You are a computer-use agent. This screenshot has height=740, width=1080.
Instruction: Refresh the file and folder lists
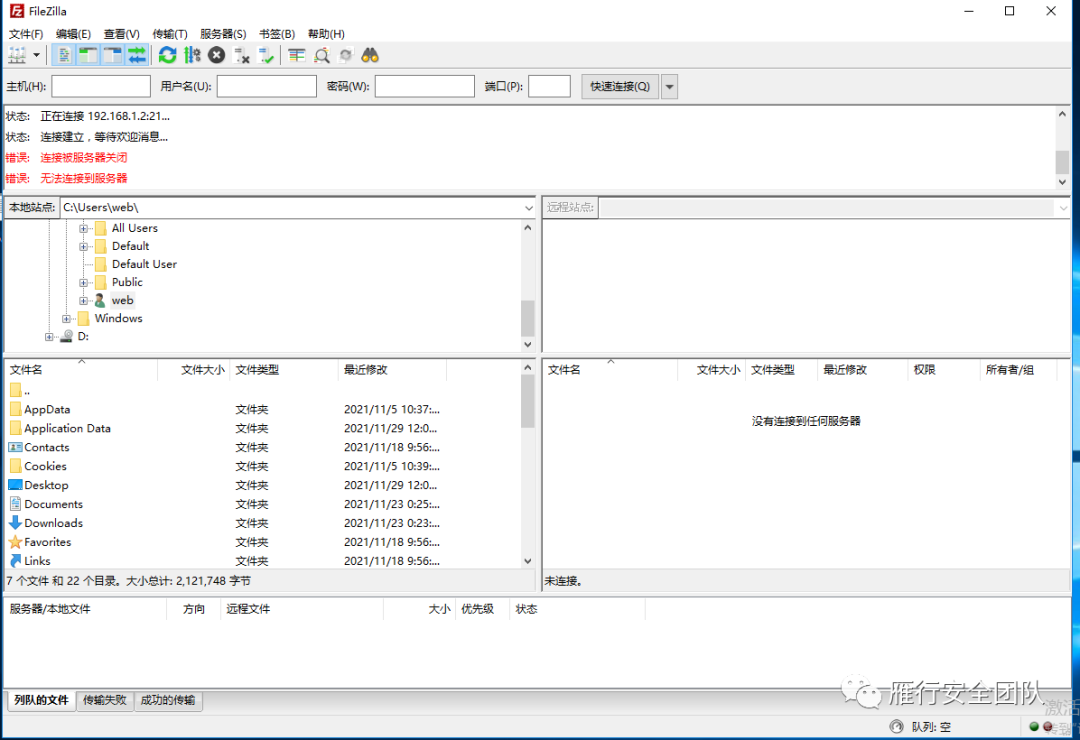(167, 55)
